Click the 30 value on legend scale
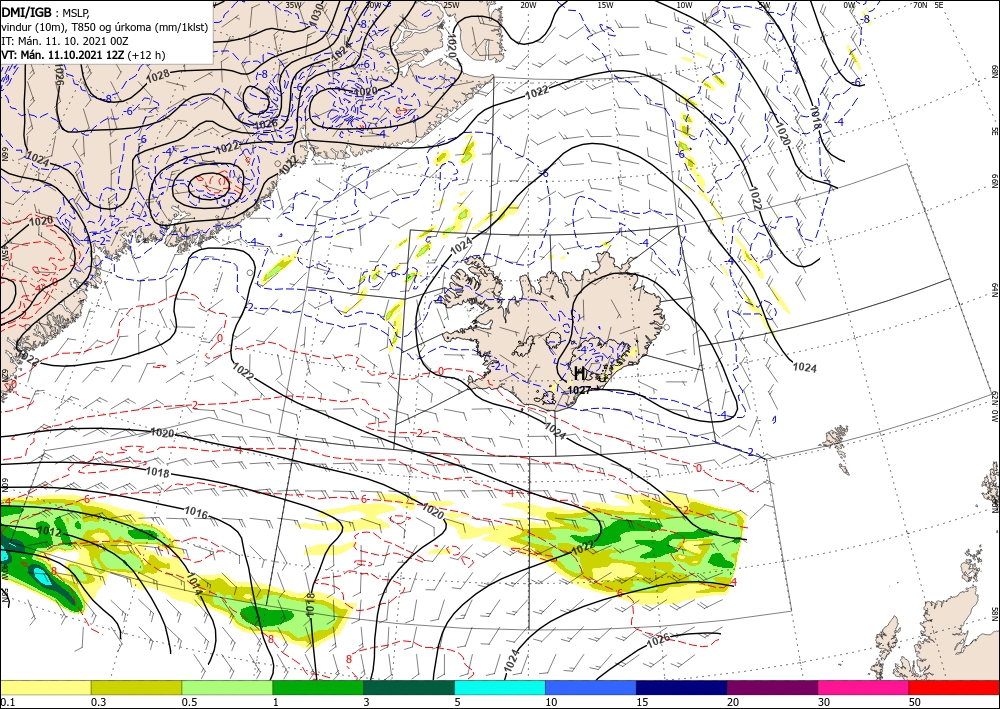Image resolution: width=1000 pixels, height=709 pixels. (x=824, y=702)
